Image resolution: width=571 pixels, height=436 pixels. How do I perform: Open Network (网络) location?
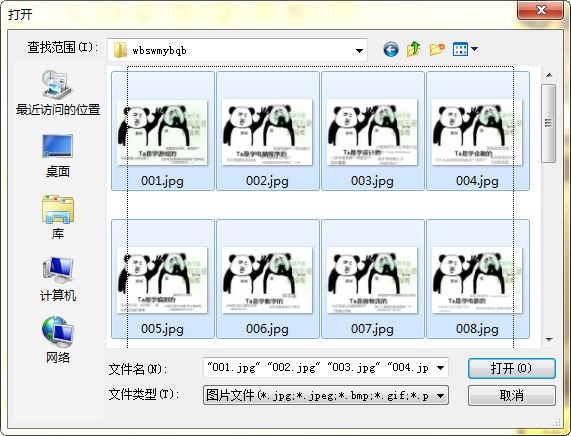point(58,340)
